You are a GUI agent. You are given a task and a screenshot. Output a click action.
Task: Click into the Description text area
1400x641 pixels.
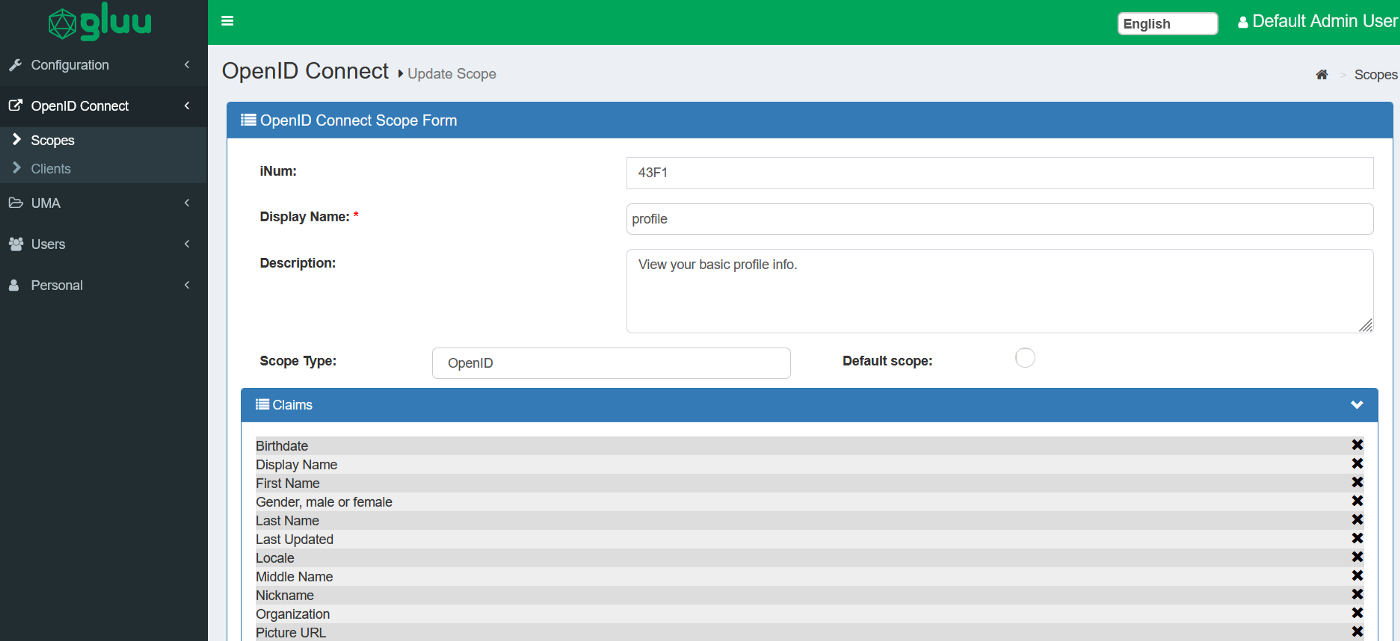(x=1000, y=291)
